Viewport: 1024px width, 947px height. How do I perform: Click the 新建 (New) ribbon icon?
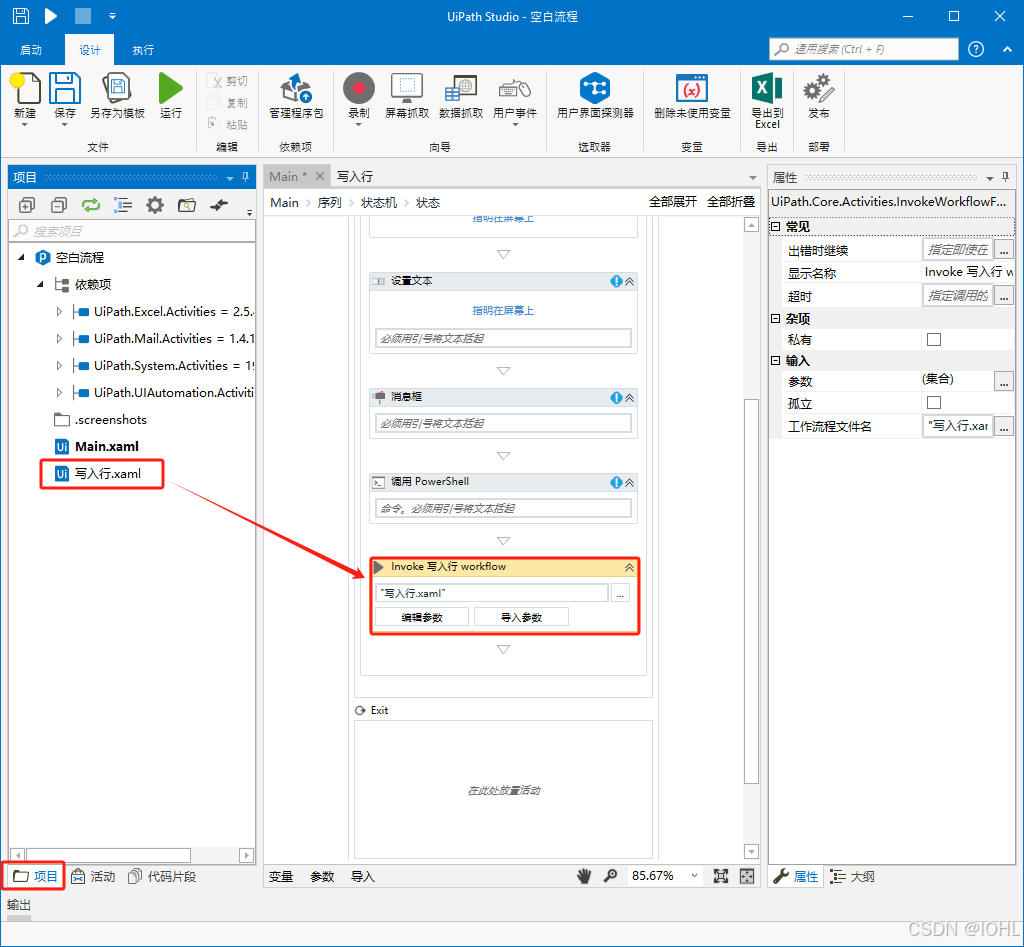[x=25, y=88]
